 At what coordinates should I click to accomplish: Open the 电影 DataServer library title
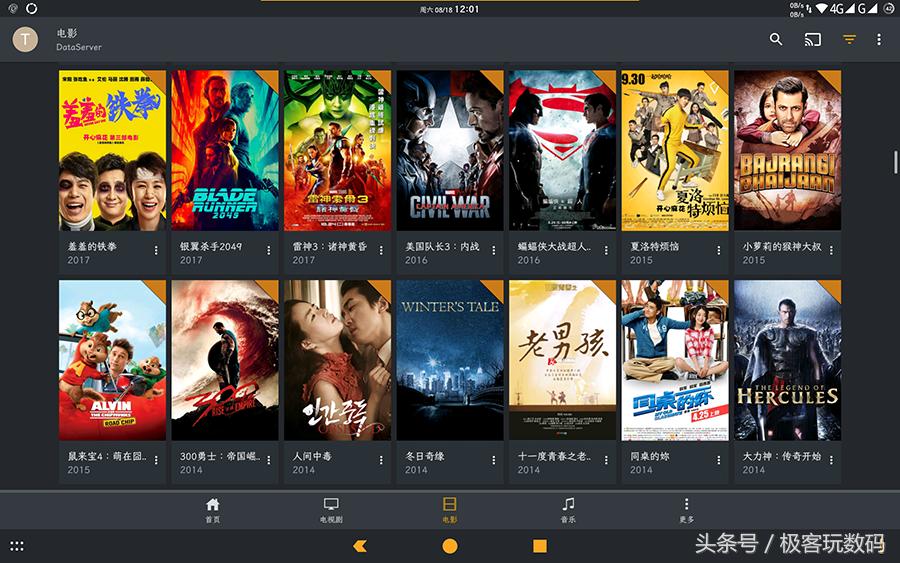tap(79, 40)
